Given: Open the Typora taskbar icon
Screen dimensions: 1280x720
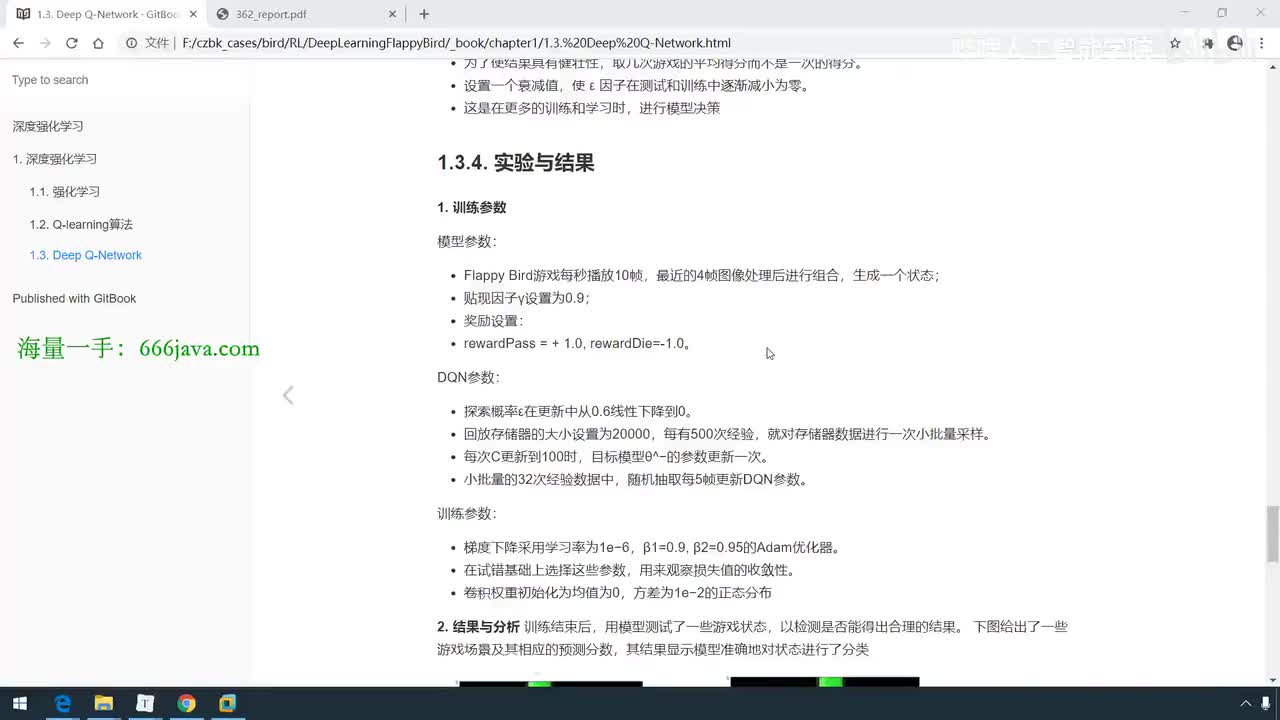Looking at the screenshot, I should tap(145, 703).
